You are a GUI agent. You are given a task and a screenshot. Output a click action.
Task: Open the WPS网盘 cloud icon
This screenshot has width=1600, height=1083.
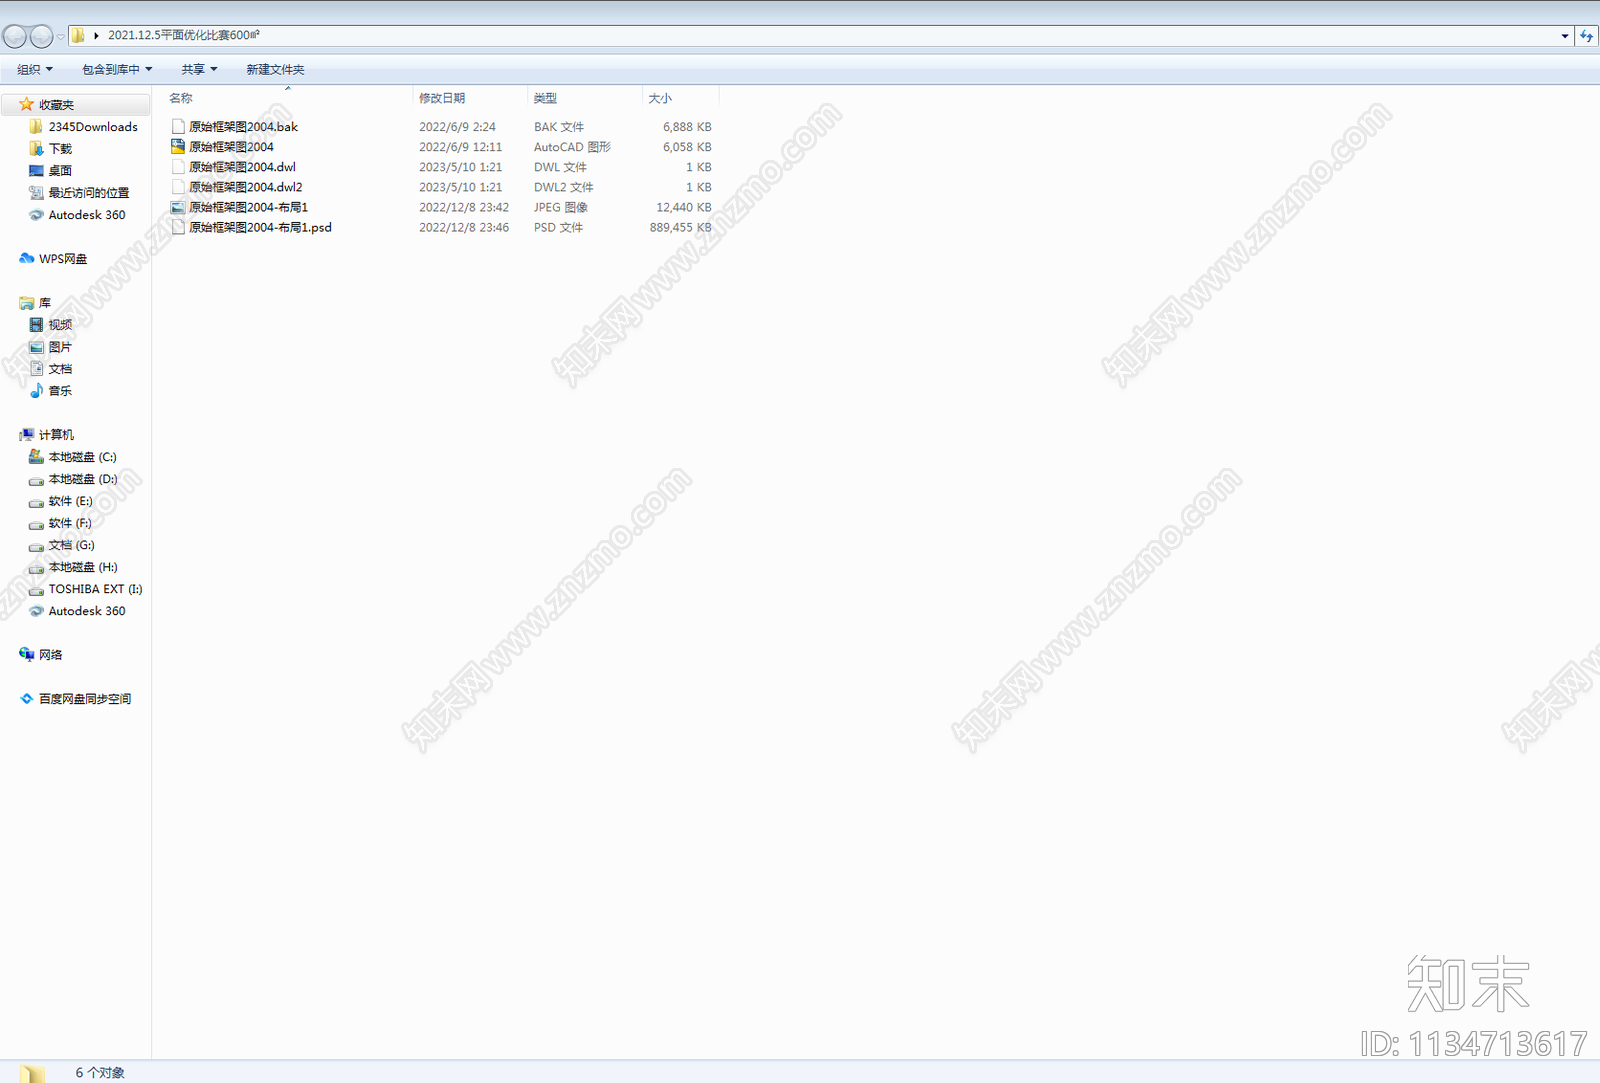pos(27,259)
